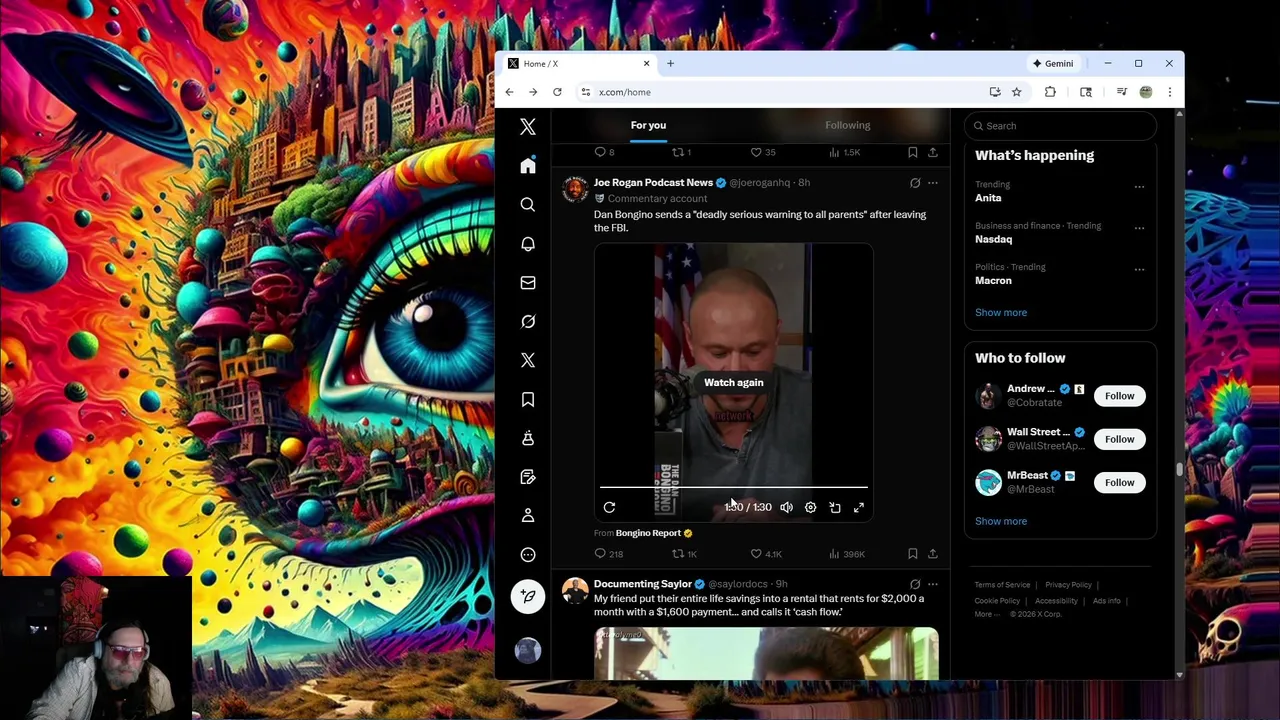This screenshot has height=720, width=1280.
Task: Open Ads info footer link
Action: click(x=1107, y=601)
